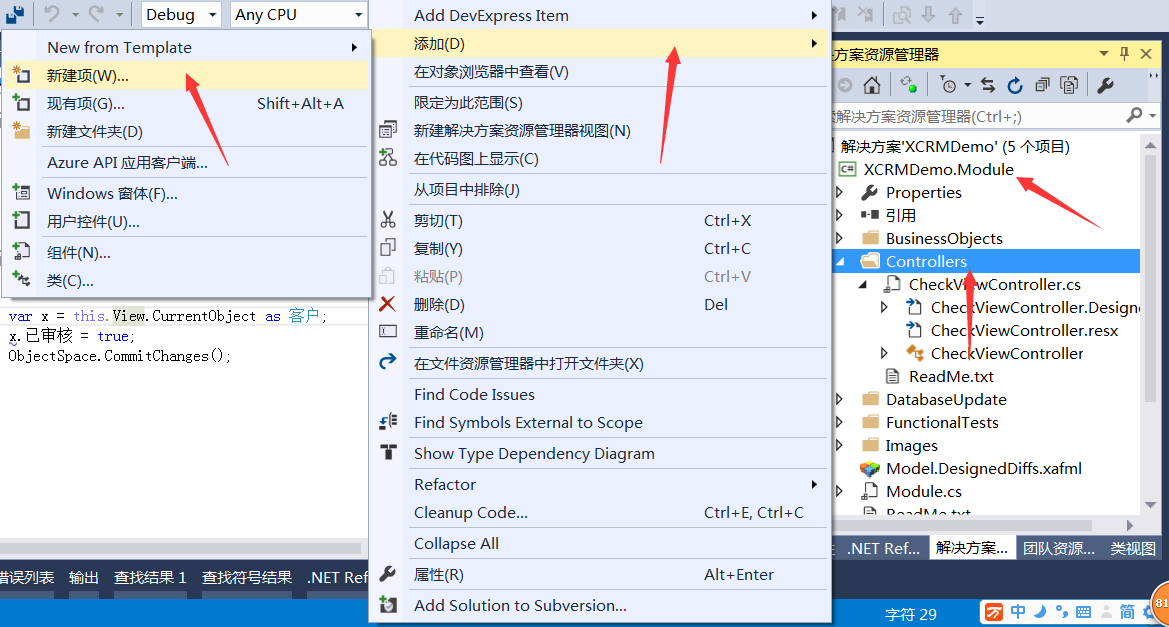Viewport: 1169px width, 627px height.
Task: Open the Refactor submenu
Action: 600,485
